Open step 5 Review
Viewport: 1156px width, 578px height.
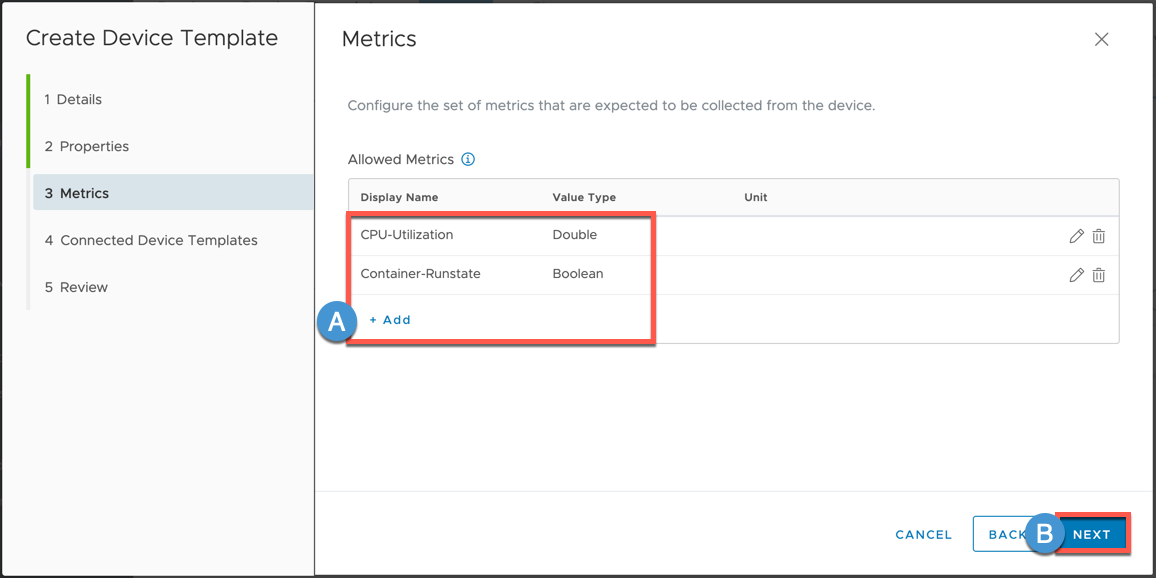tap(76, 287)
